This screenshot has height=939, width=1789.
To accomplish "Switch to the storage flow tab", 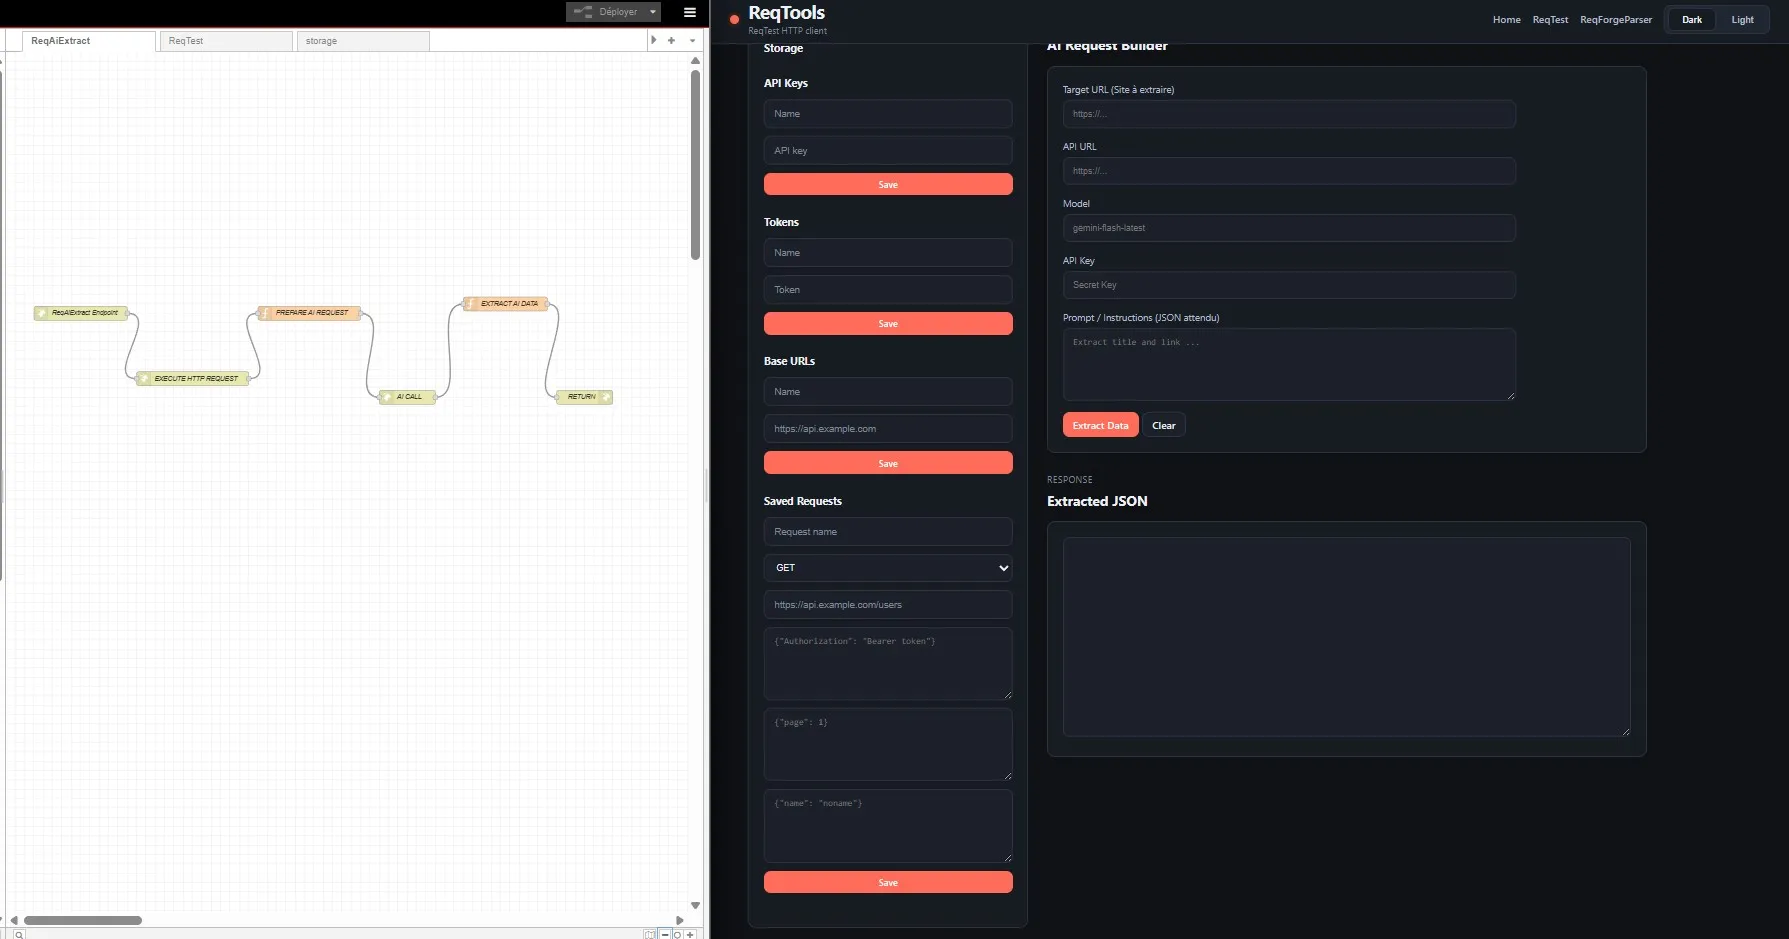I will point(321,41).
